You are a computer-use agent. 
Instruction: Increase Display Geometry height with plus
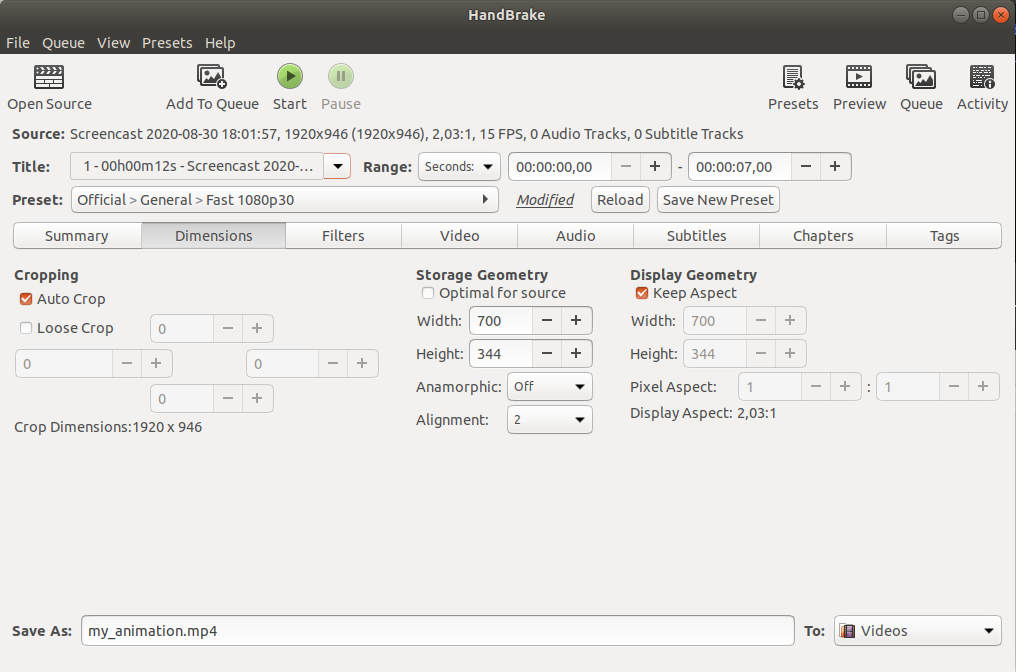point(790,353)
